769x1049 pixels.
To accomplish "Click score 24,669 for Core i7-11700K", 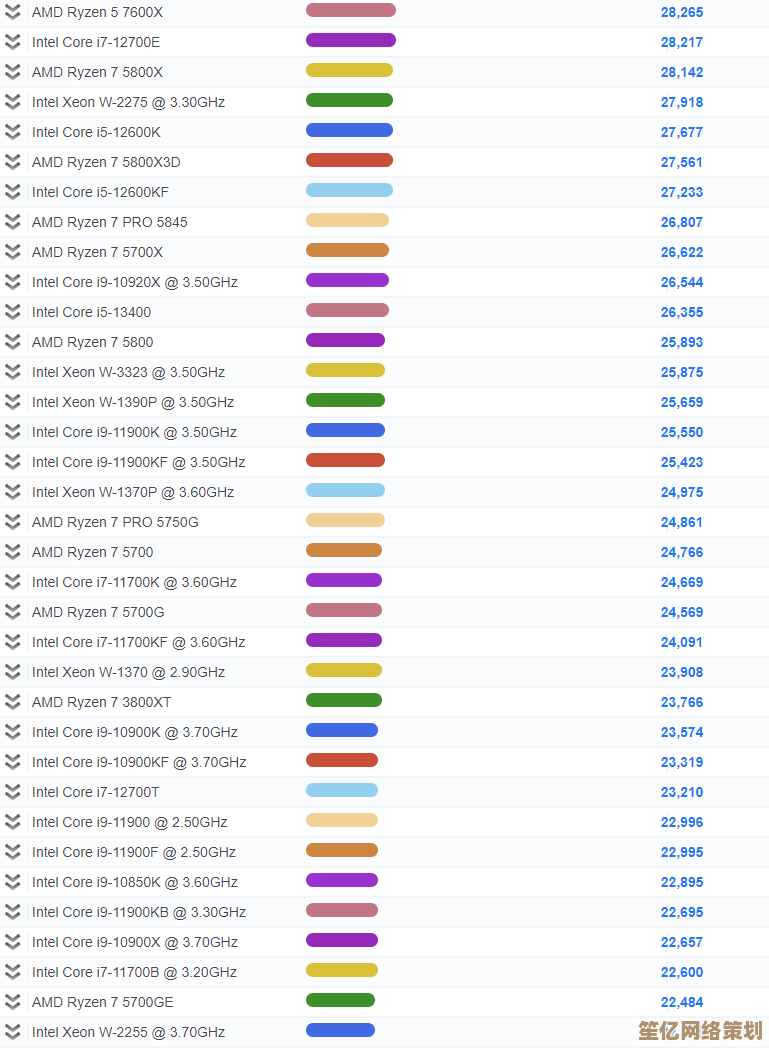I will [681, 582].
